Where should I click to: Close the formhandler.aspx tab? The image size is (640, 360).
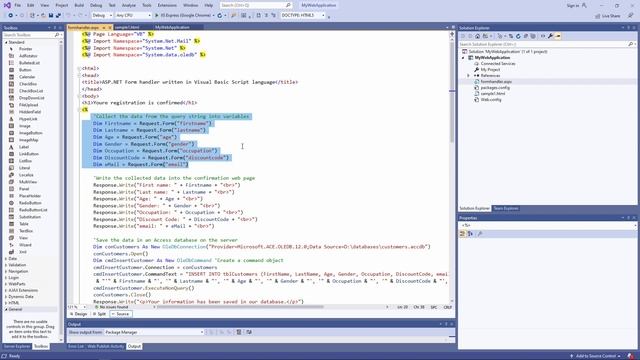click(109, 27)
